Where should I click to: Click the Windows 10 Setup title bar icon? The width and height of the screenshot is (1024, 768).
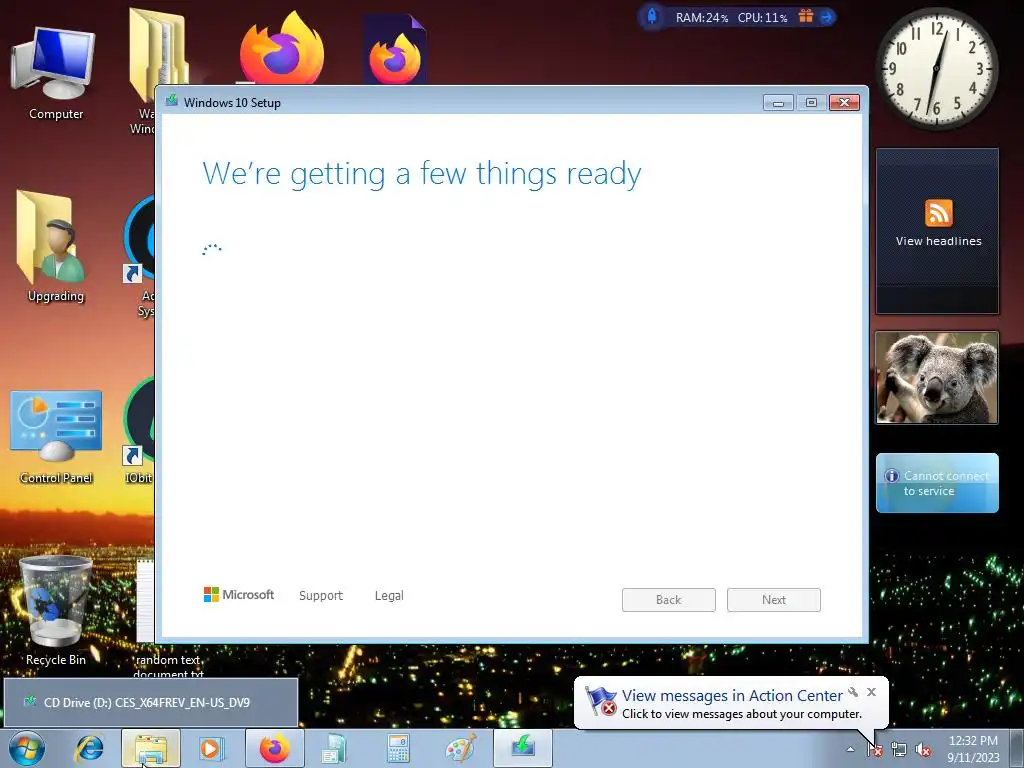coord(172,101)
